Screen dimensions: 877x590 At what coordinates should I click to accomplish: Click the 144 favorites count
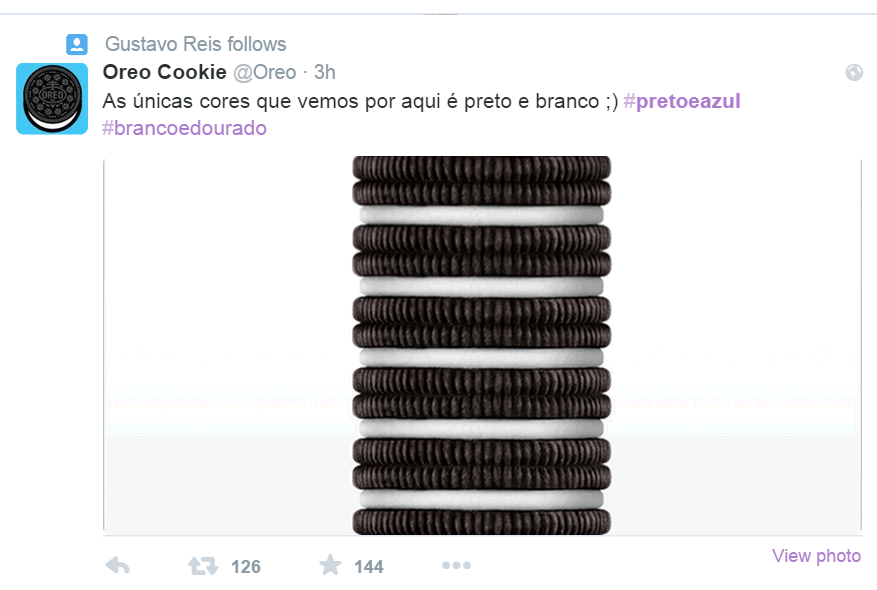click(369, 567)
